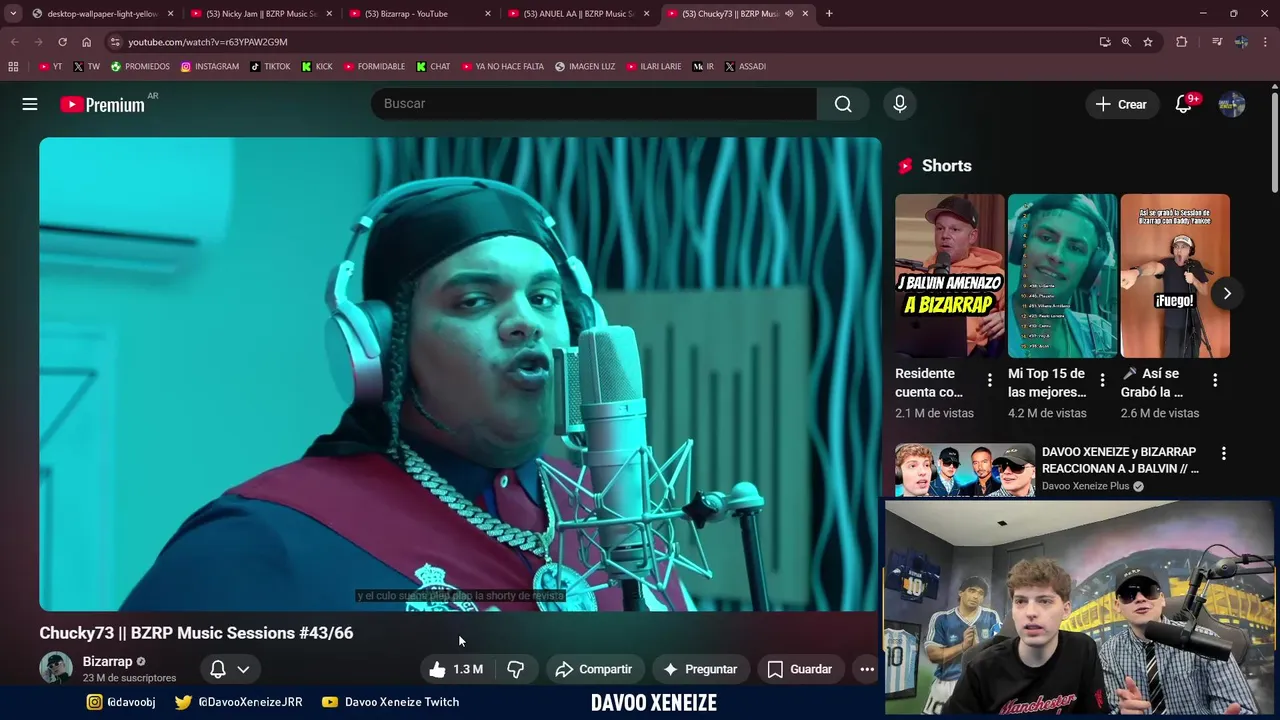
Task: Go to the browser home page
Action: [86, 42]
